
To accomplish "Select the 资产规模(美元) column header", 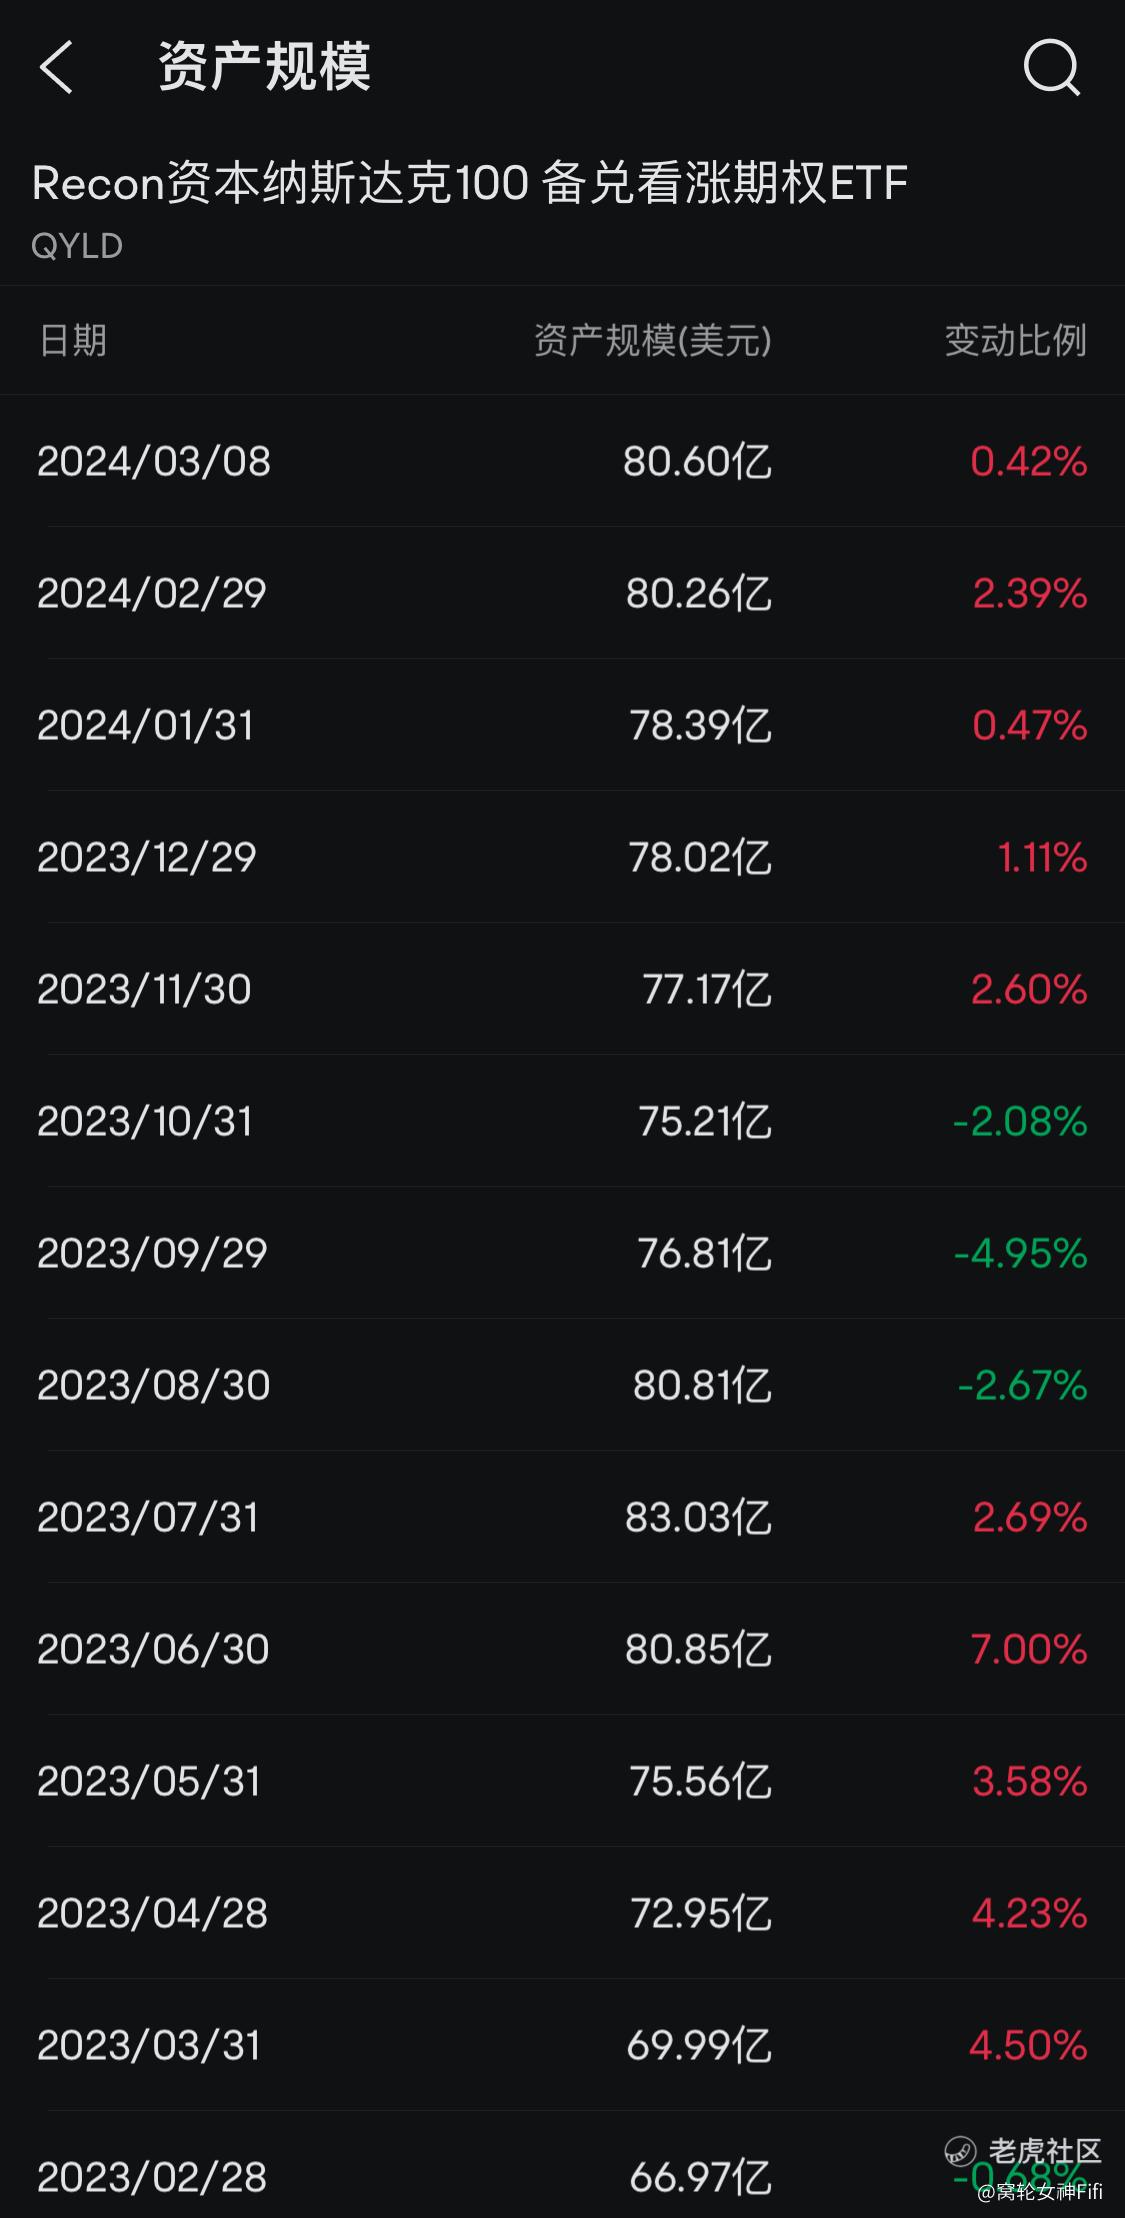I will [653, 341].
